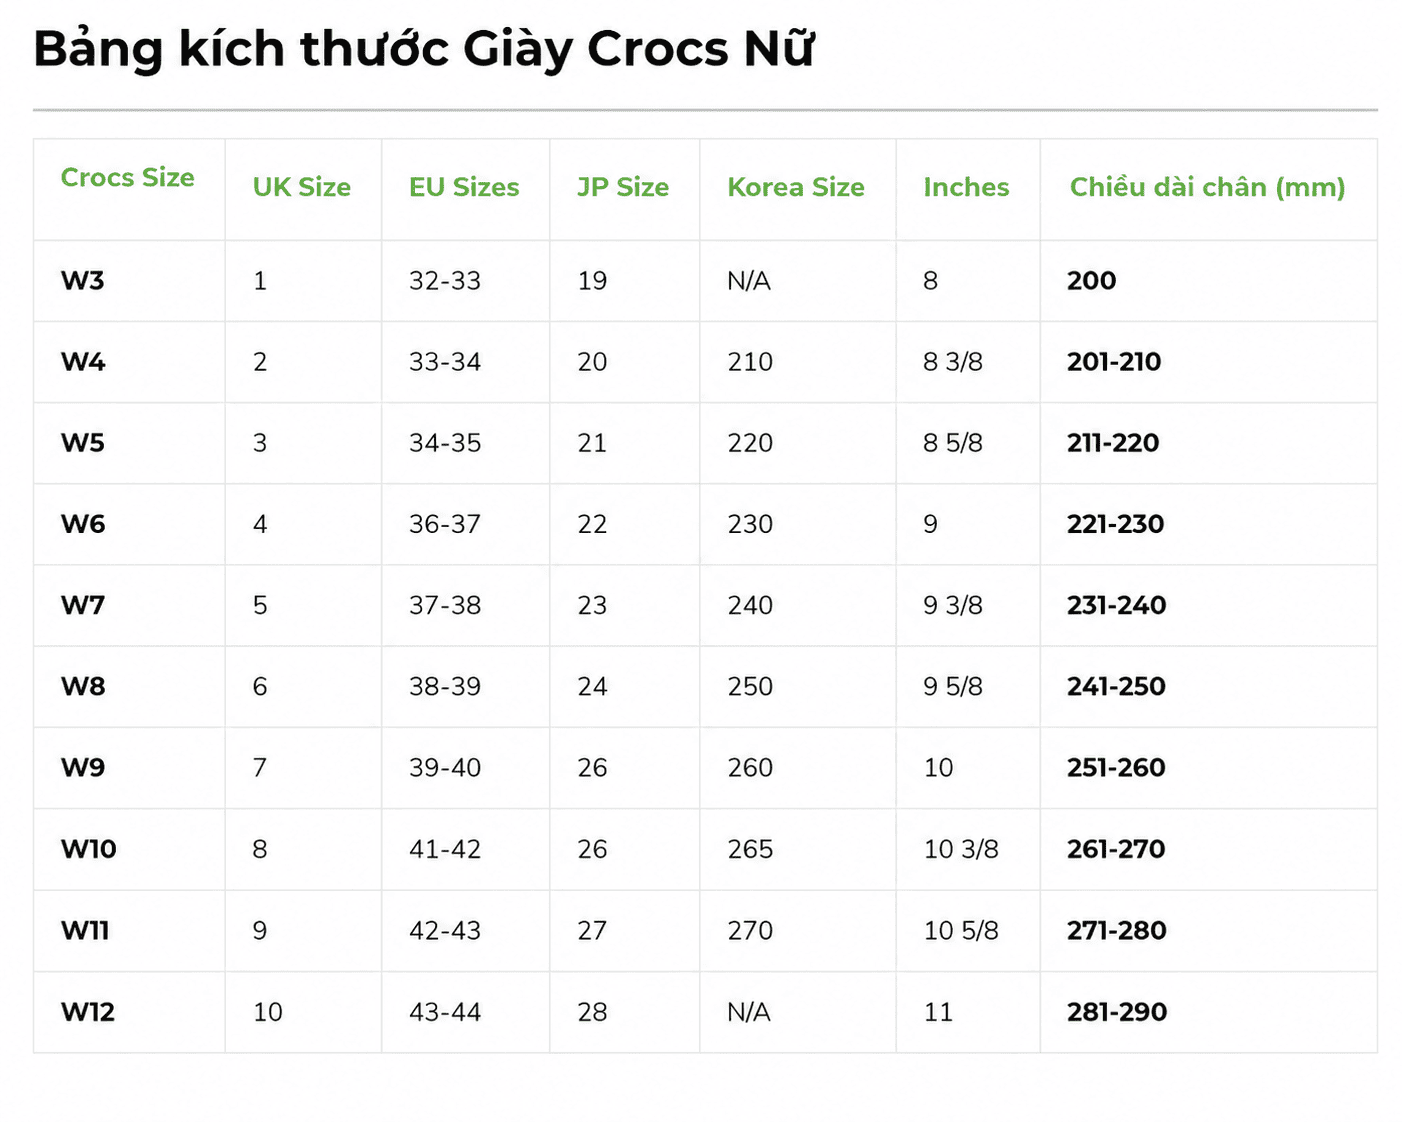
Task: Click the Chiều dài chân (mm) header
Action: pos(1207,187)
